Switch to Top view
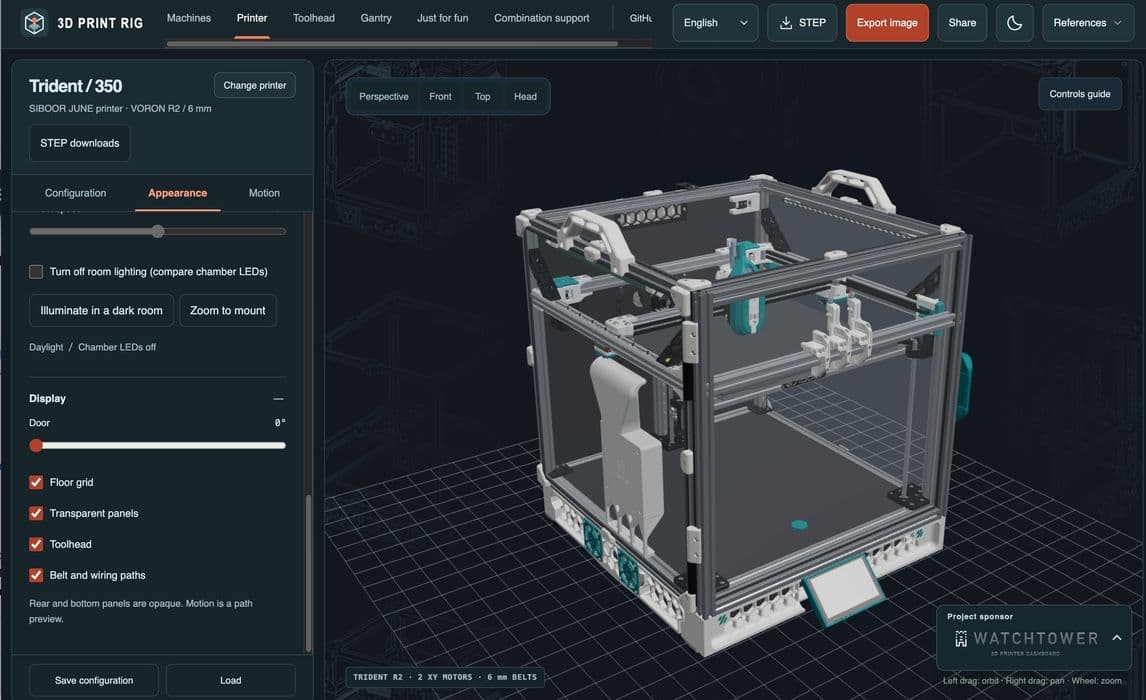 point(482,96)
